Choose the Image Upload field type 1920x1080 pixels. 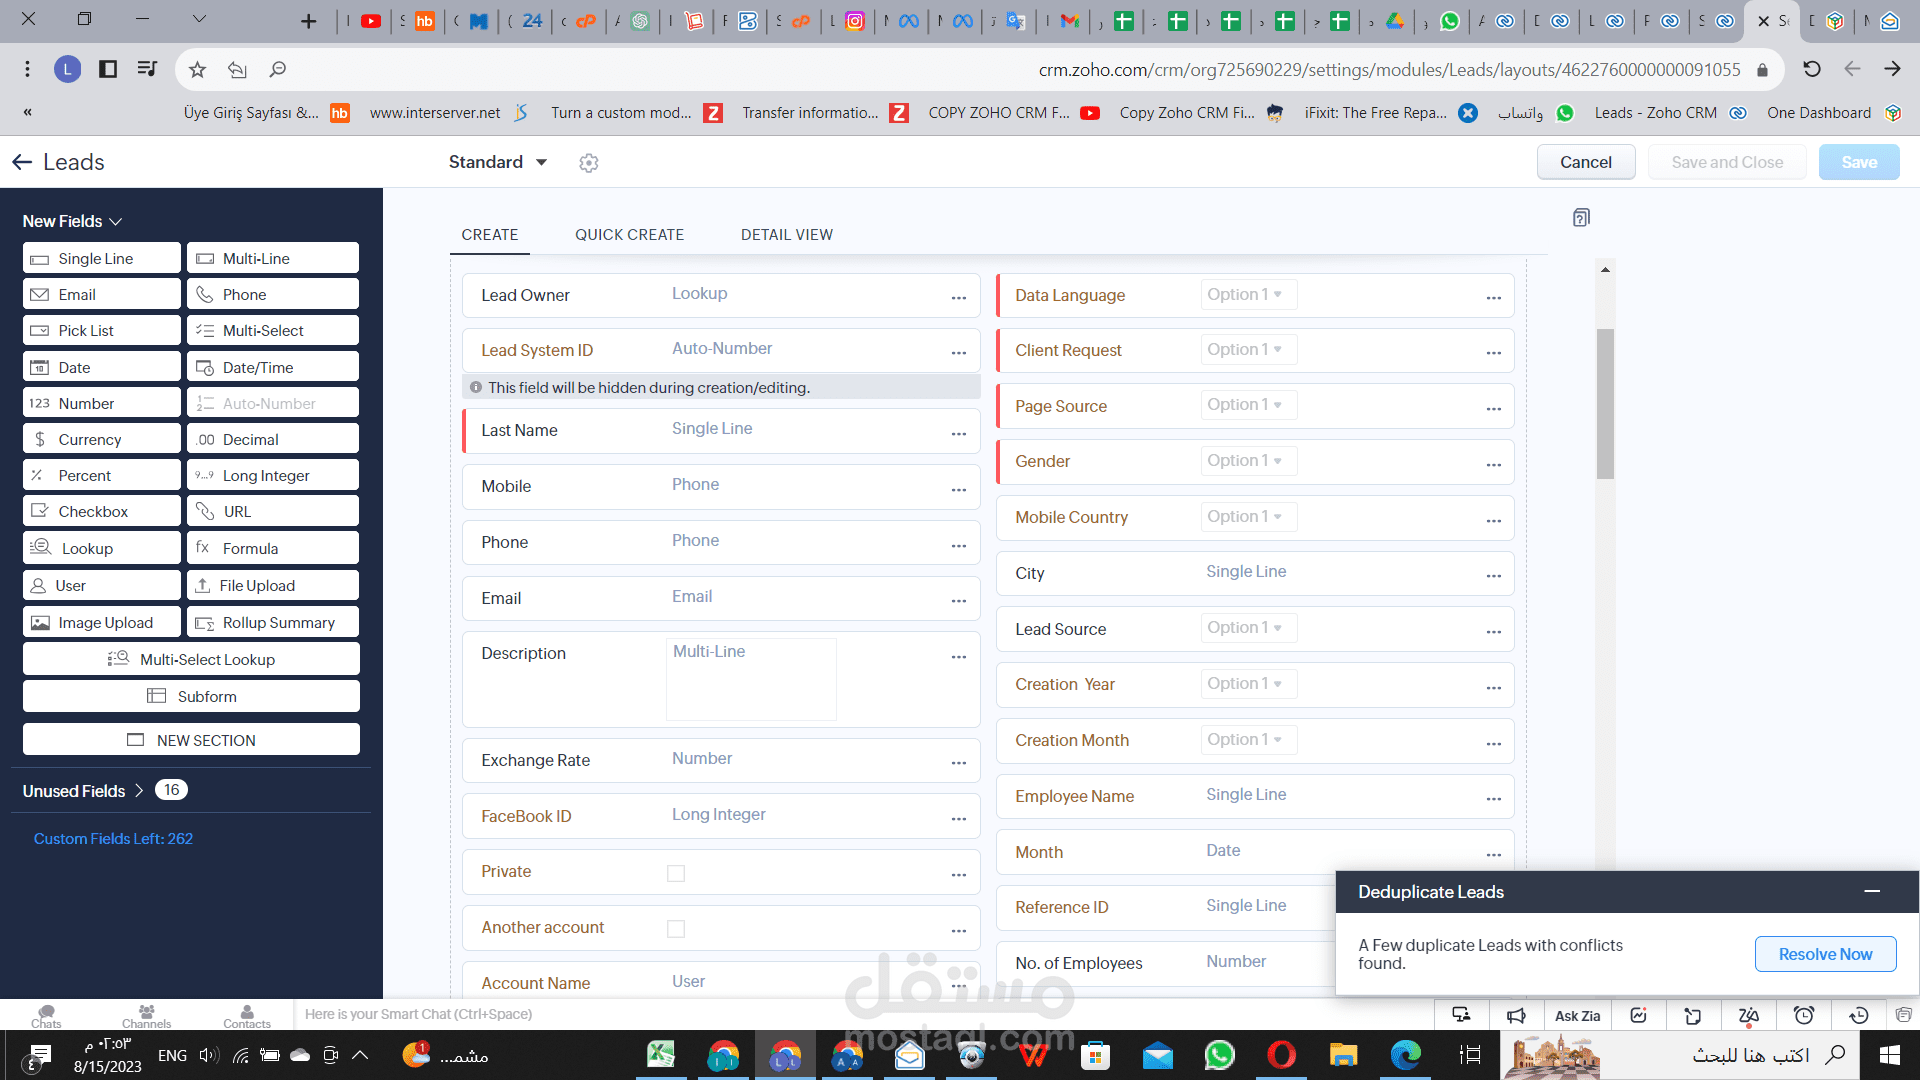click(101, 621)
